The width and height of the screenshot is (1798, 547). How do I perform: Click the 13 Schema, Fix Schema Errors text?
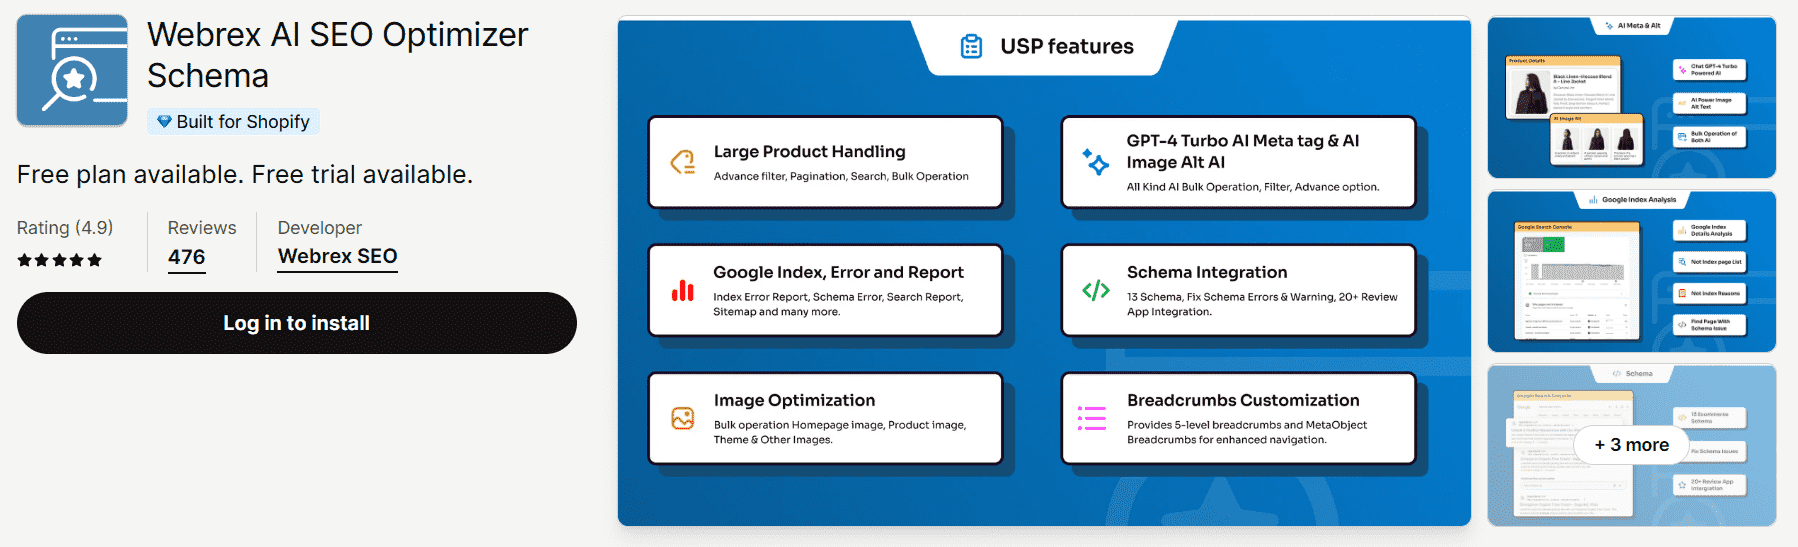(1262, 304)
